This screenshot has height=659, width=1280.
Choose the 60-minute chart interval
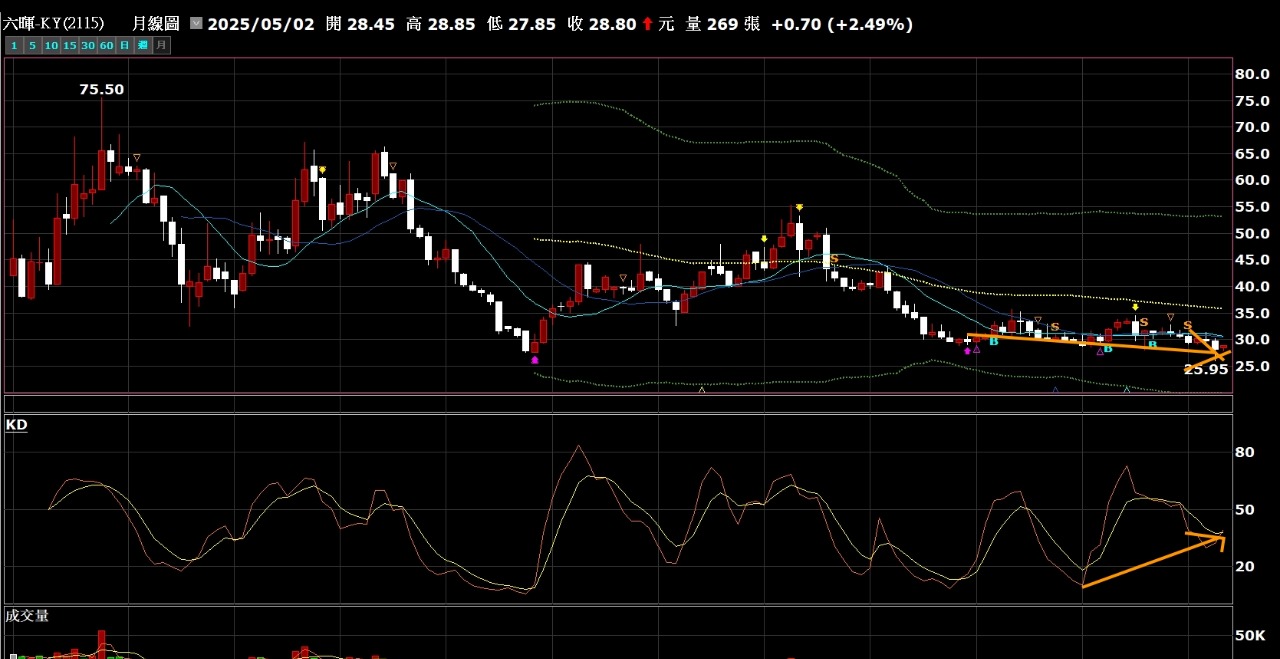point(107,45)
